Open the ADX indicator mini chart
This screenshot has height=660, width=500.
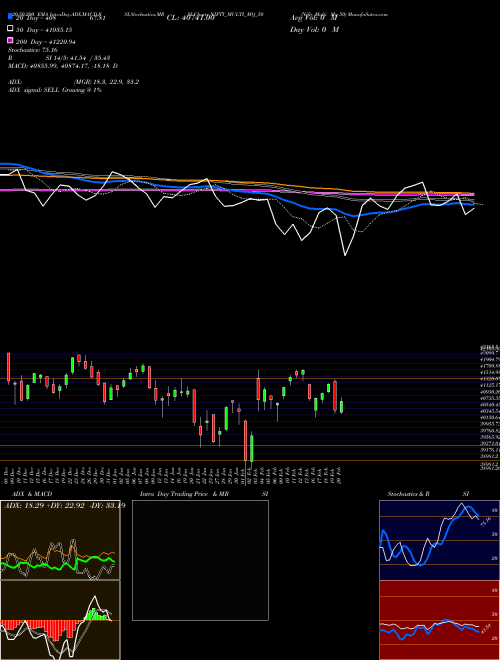[x=60, y=540]
